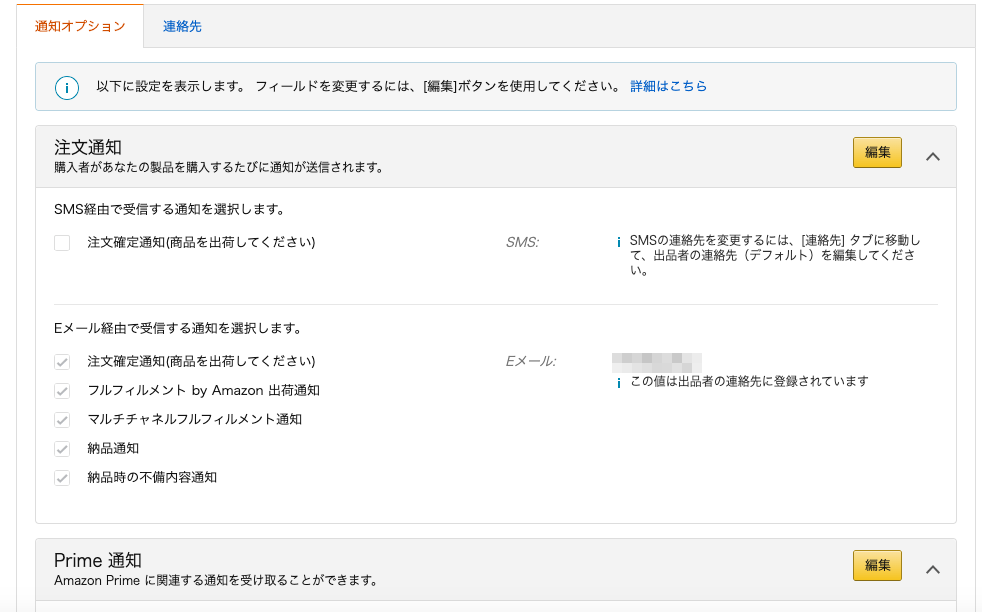This screenshot has height=612, width=982.
Task: Collapse the Prime 通知 section chevron
Action: coord(933,569)
